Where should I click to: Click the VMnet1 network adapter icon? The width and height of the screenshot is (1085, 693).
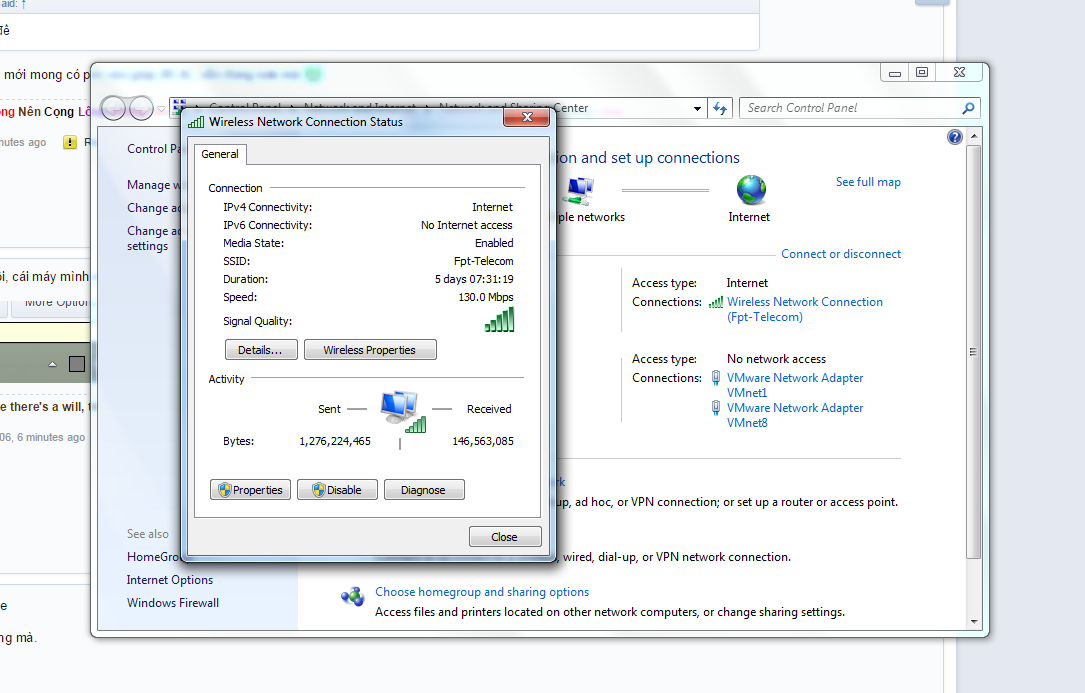point(716,378)
